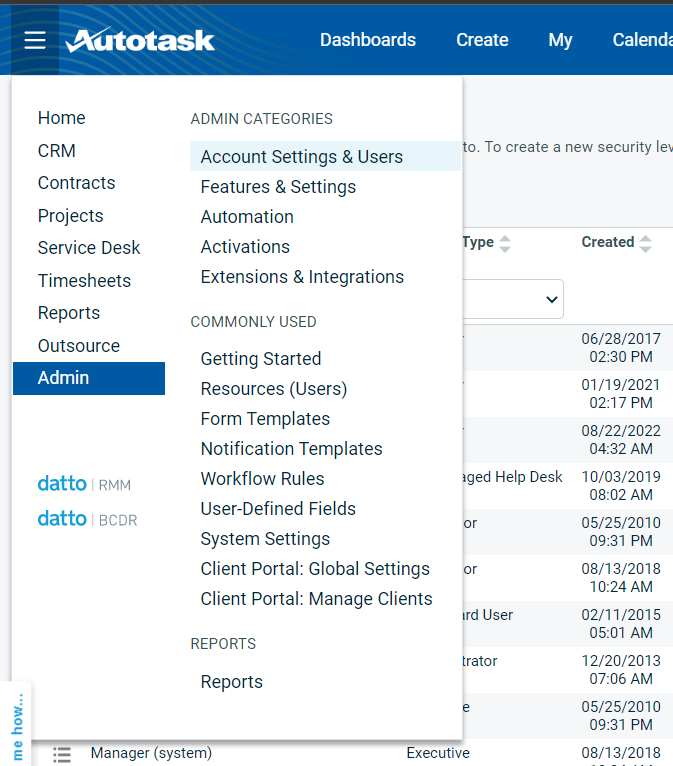Click the 02/11/2015 05:01 AM created date
The image size is (673, 766).
(x=621, y=624)
